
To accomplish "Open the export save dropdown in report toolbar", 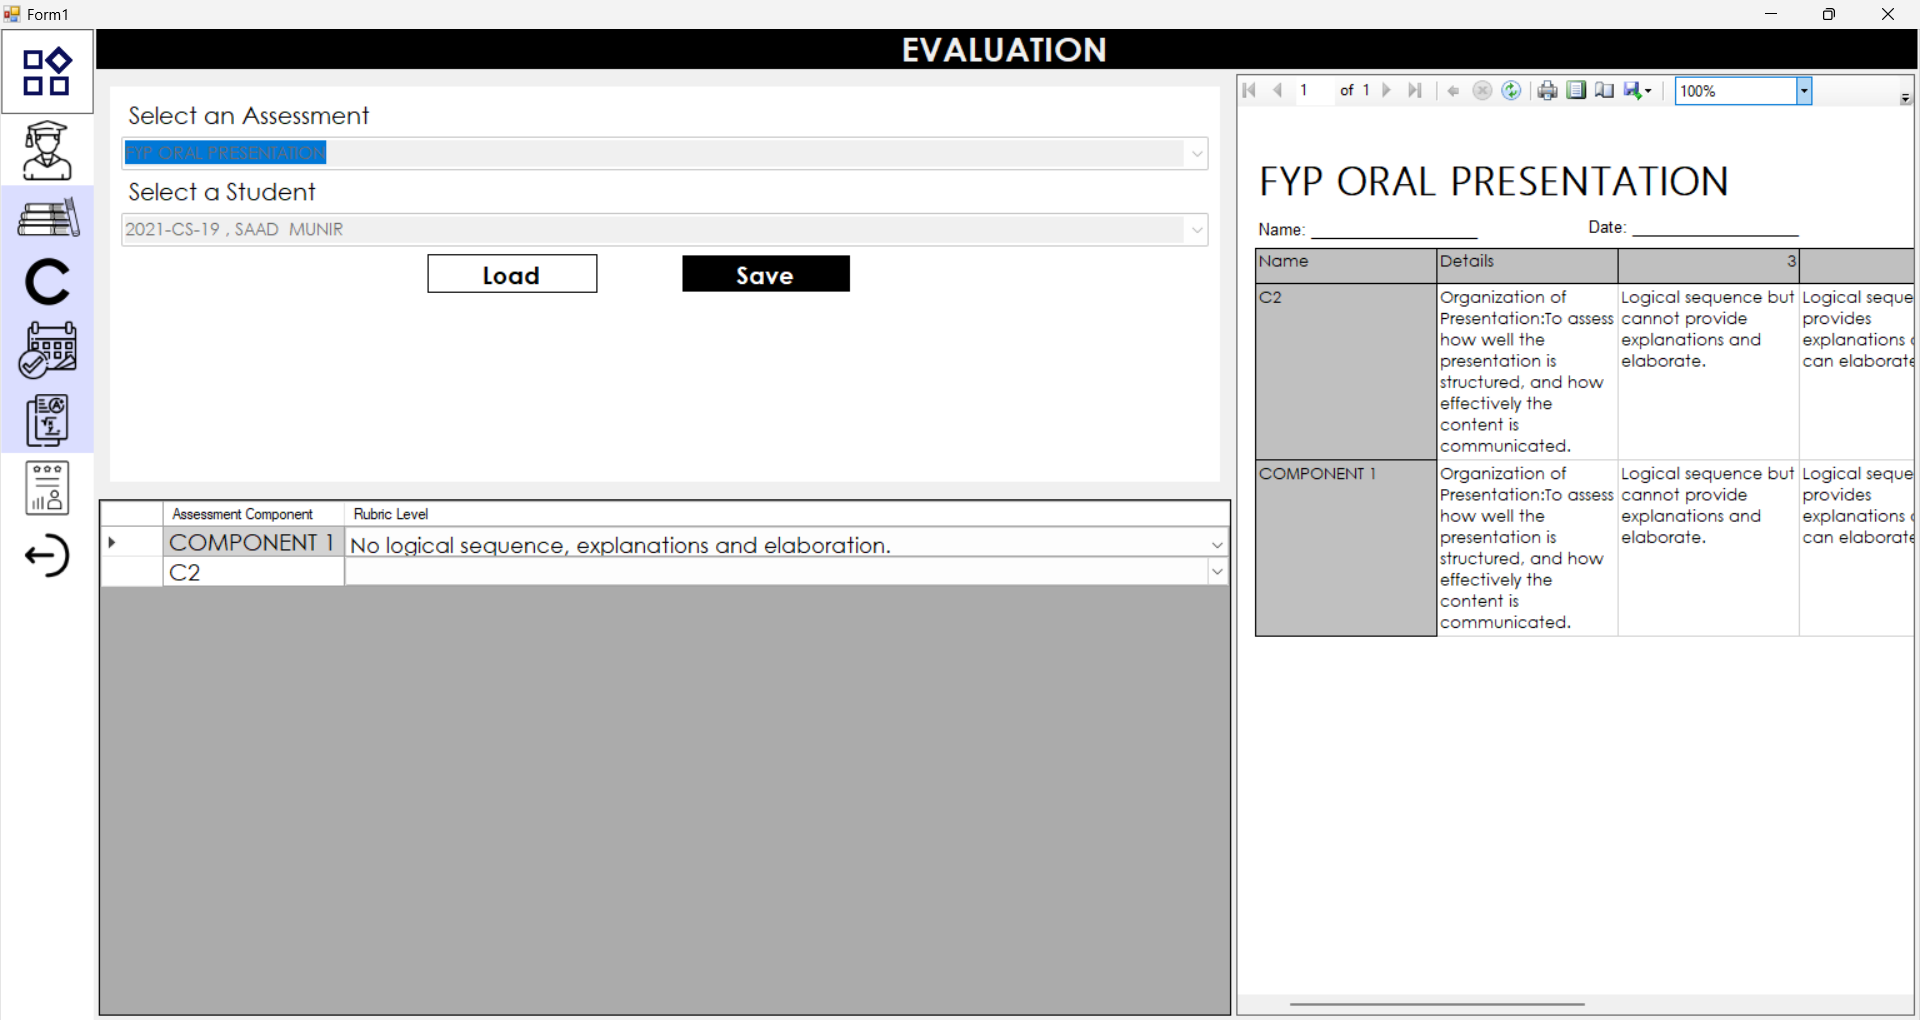I will [1637, 91].
